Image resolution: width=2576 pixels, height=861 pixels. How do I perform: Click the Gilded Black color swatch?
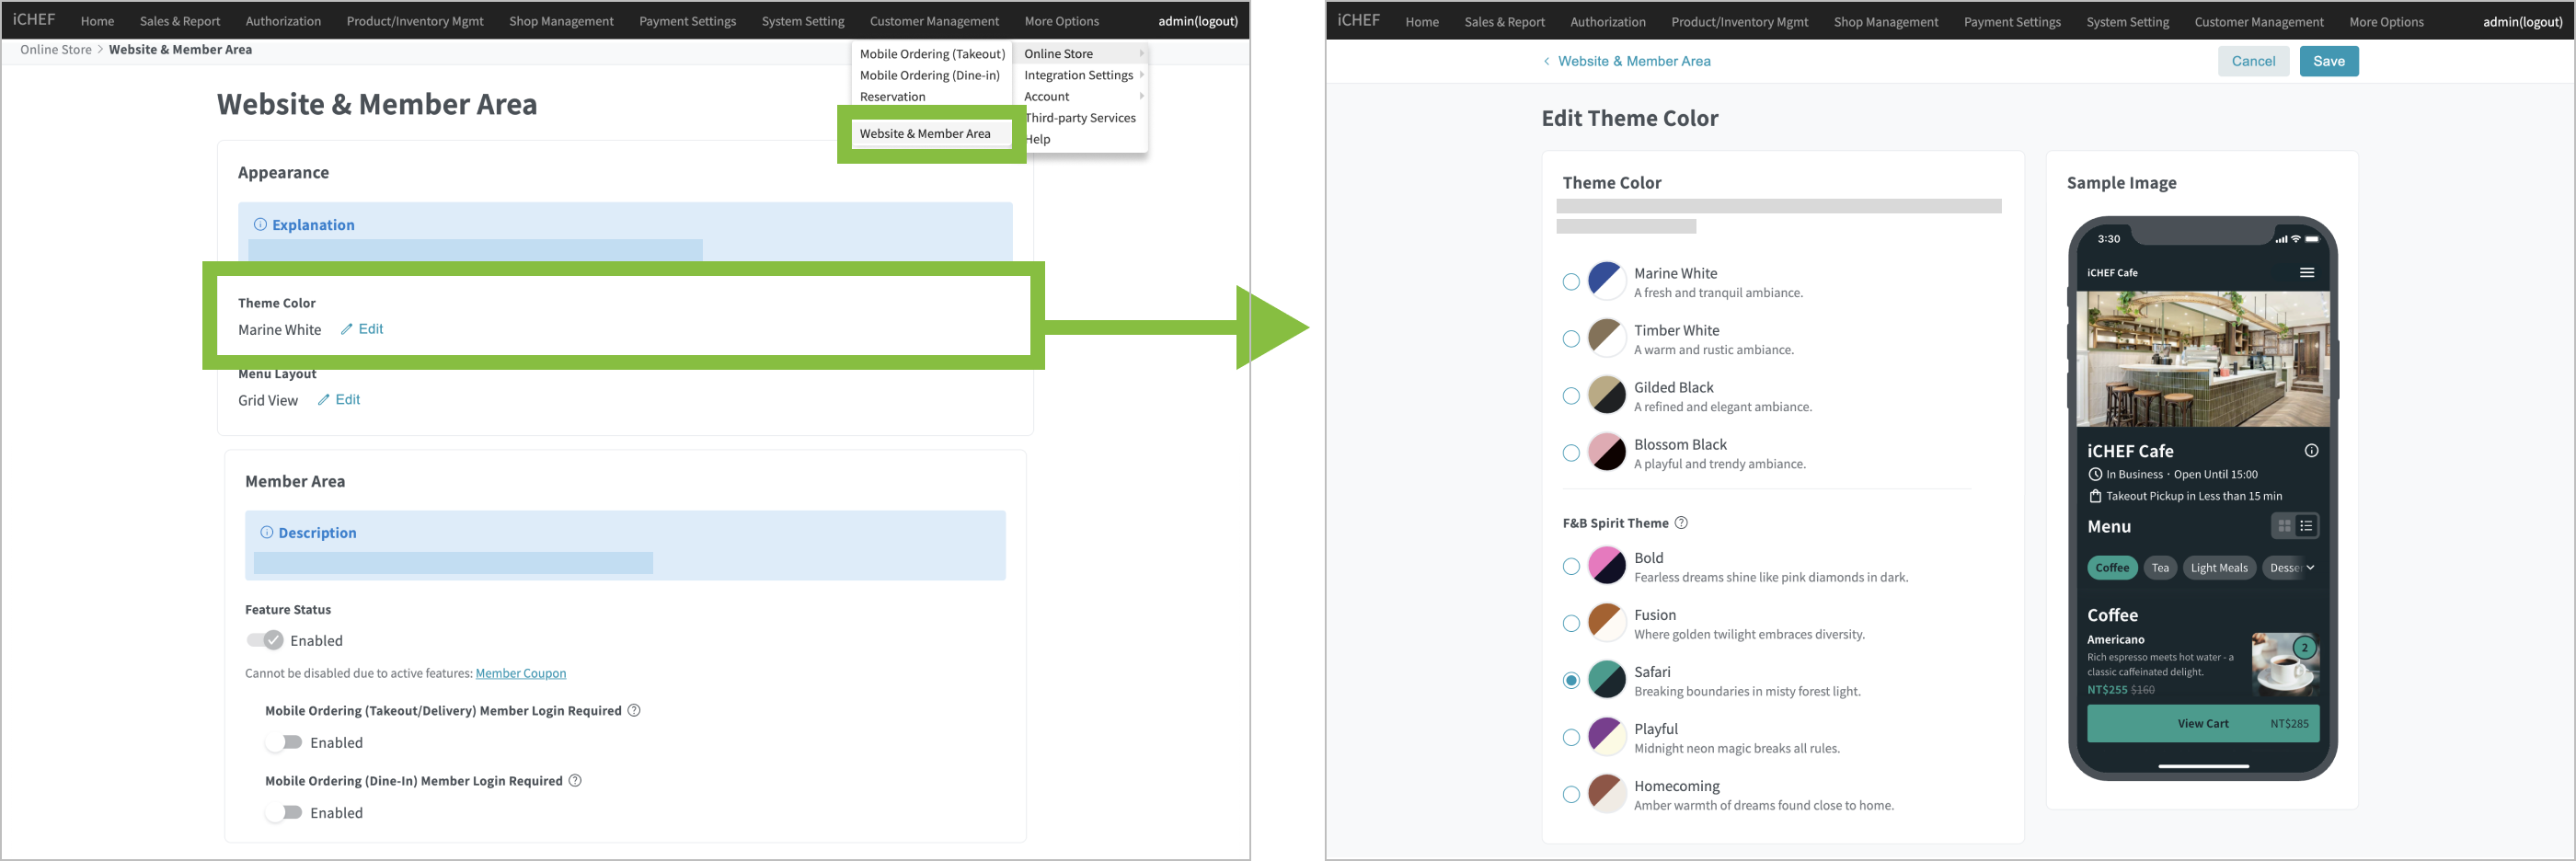(x=1606, y=396)
